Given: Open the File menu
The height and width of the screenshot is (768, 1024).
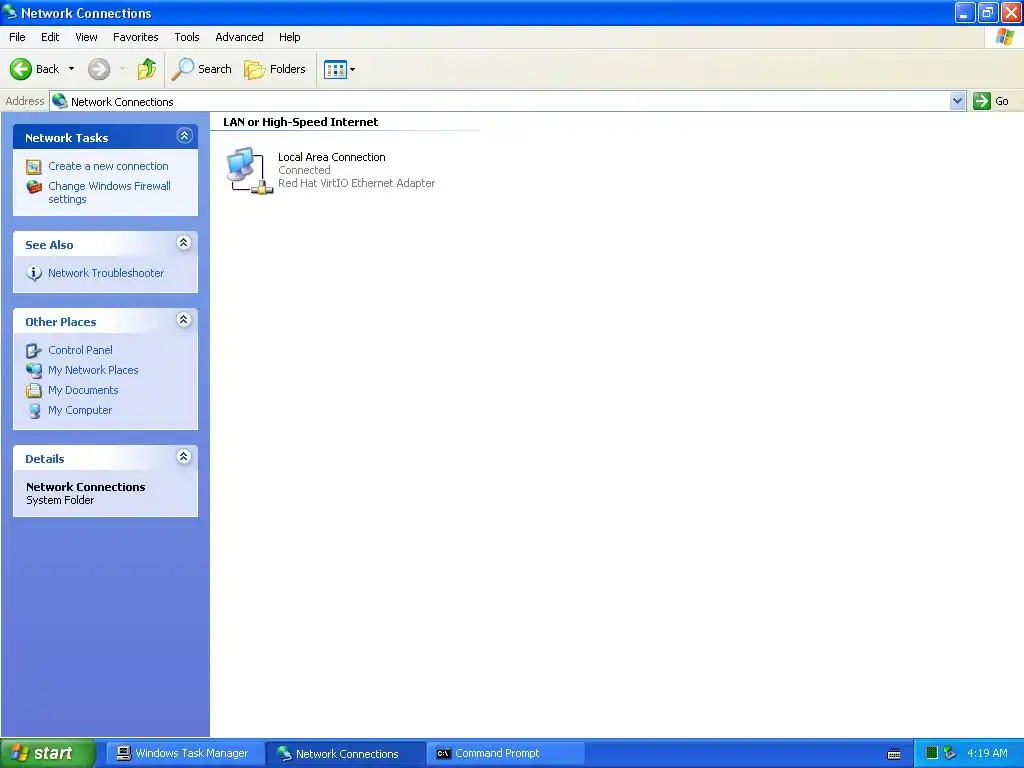Looking at the screenshot, I should coord(18,37).
